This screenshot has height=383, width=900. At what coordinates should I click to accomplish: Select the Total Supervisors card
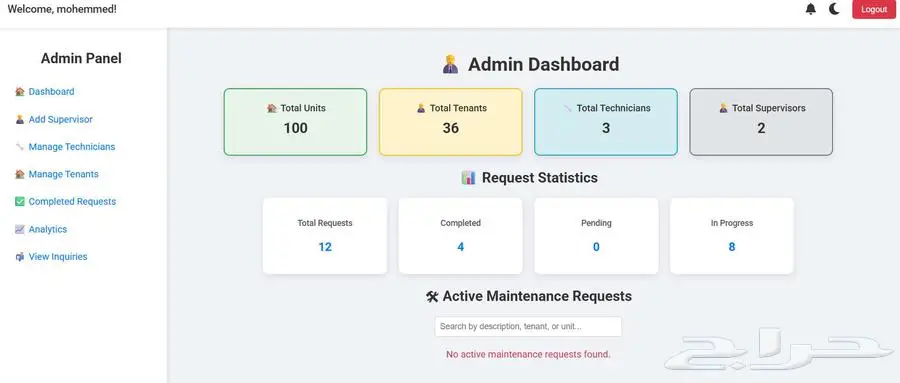(761, 122)
